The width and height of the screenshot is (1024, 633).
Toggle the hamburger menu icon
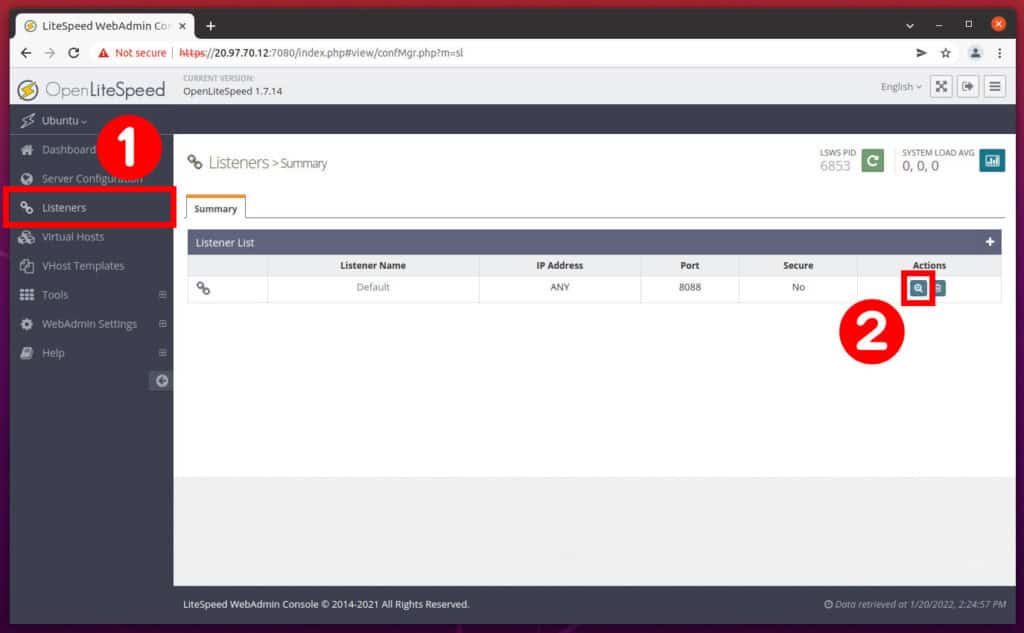click(995, 86)
